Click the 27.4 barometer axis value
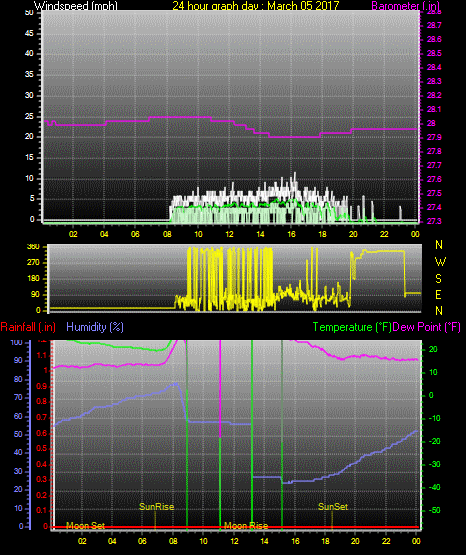 pyautogui.click(x=434, y=207)
